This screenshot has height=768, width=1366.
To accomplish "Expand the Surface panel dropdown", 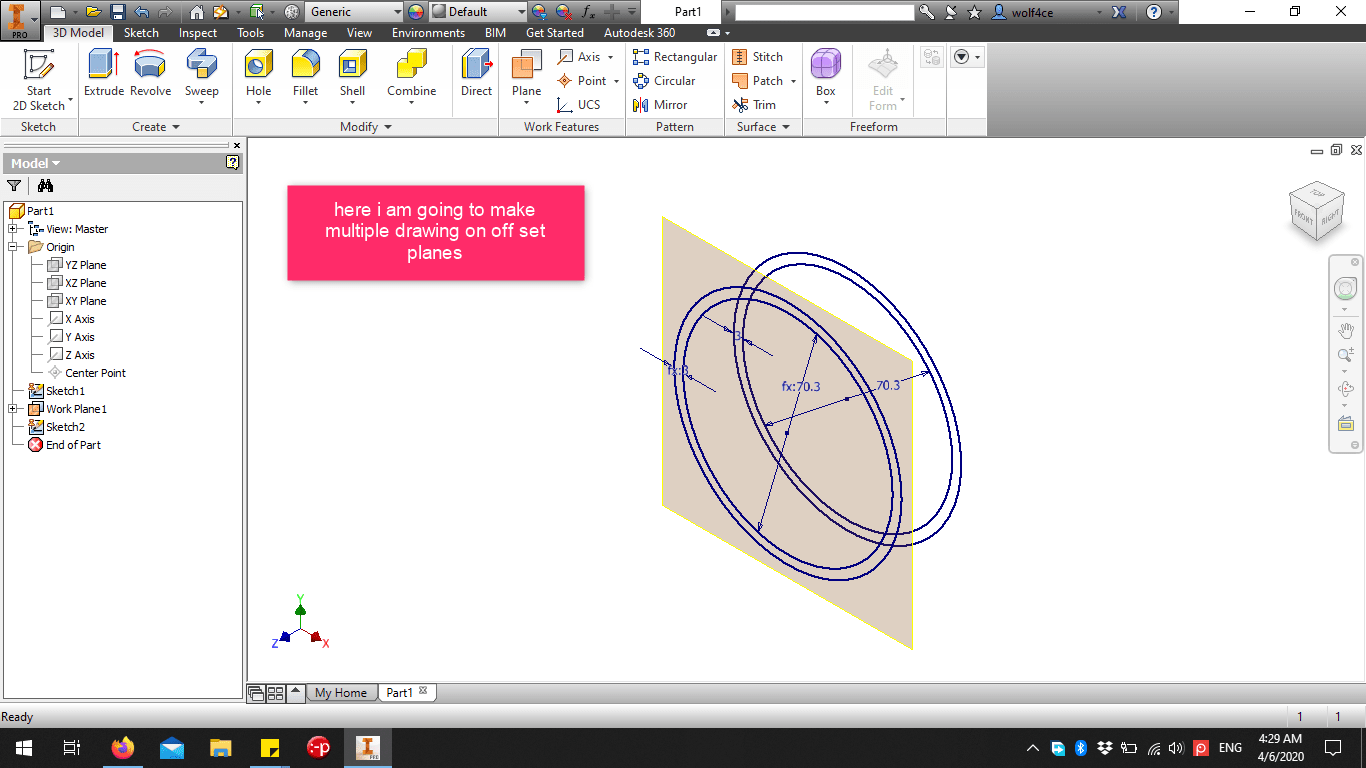I will point(764,127).
